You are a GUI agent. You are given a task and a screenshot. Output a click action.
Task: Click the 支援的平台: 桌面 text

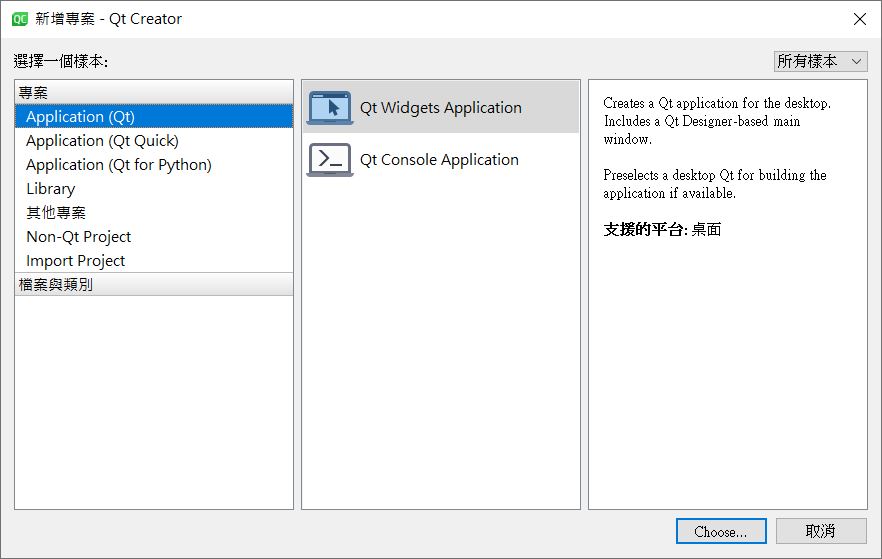[x=662, y=229]
